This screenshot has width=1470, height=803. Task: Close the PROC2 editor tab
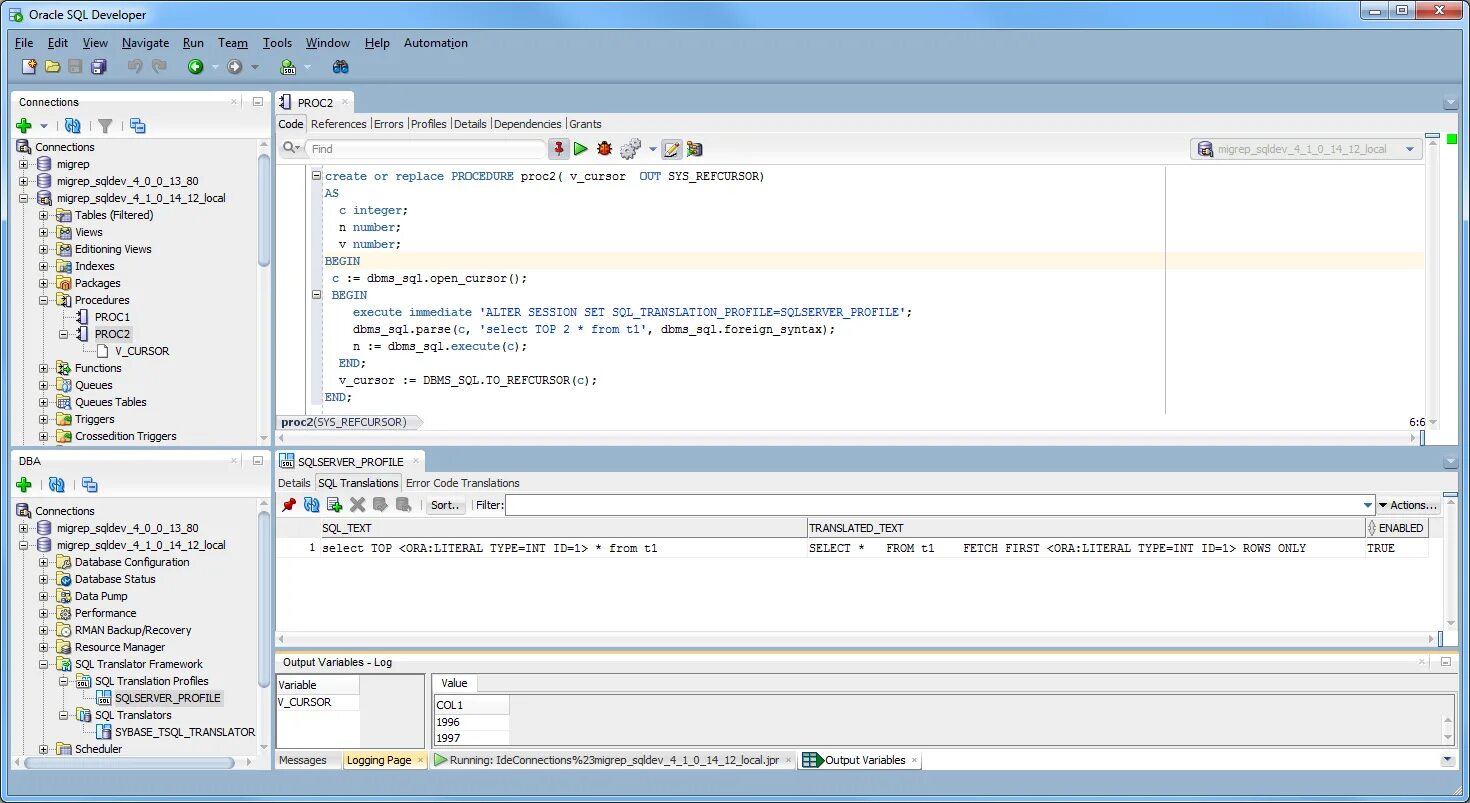[x=346, y=102]
